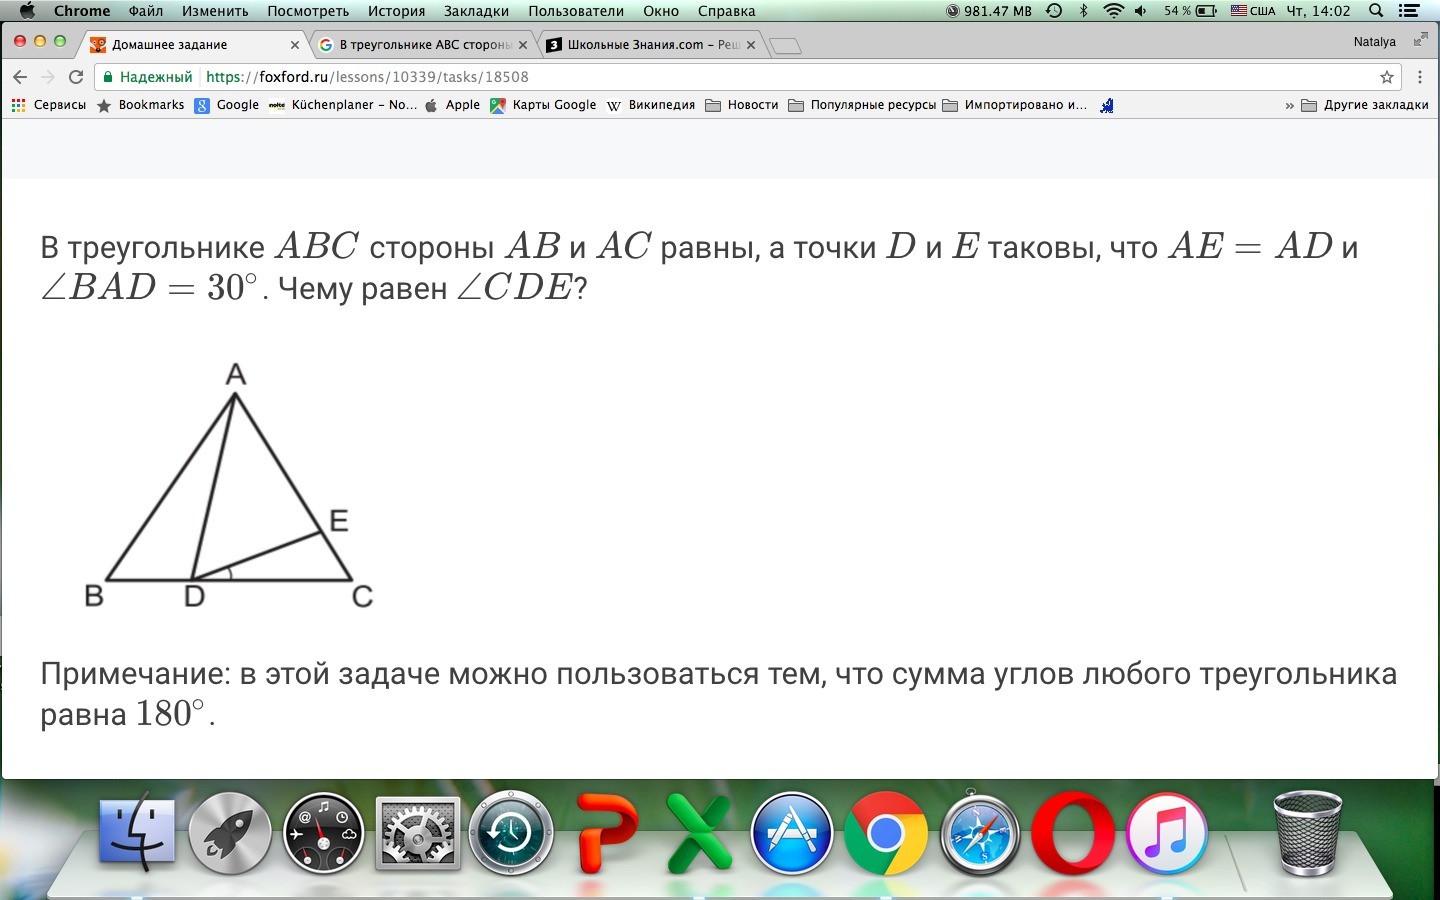This screenshot has height=900, width=1440.
Task: Click the volume icon in menu bar
Action: (x=1141, y=11)
